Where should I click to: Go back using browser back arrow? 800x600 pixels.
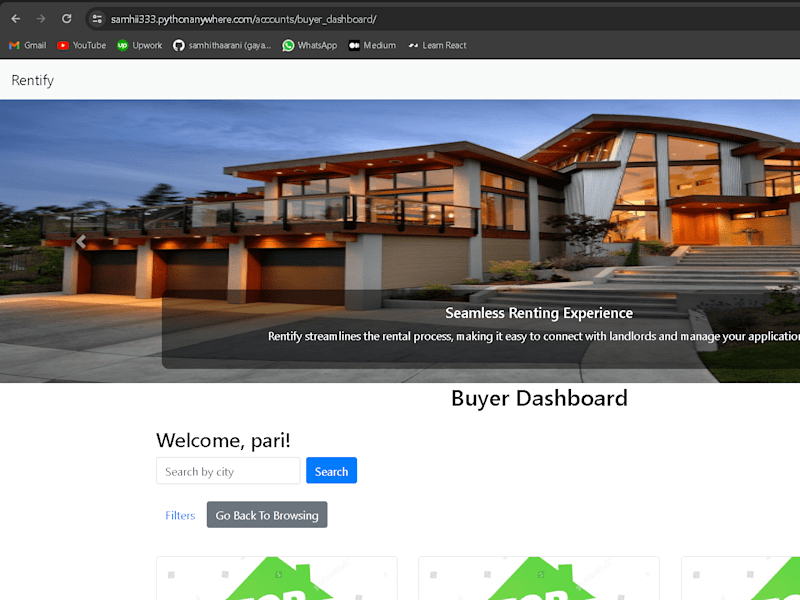tap(15, 19)
